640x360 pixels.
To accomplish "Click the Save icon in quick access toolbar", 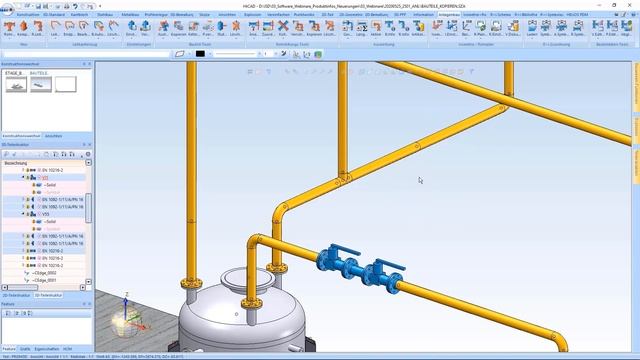I will click(x=38, y=6).
